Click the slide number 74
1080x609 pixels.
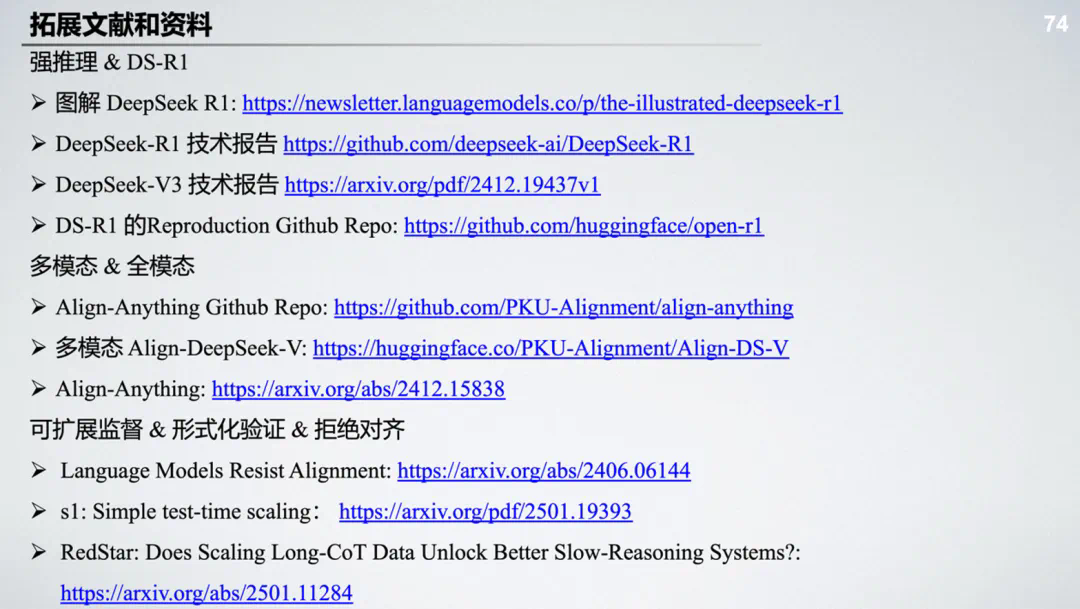coord(1055,24)
